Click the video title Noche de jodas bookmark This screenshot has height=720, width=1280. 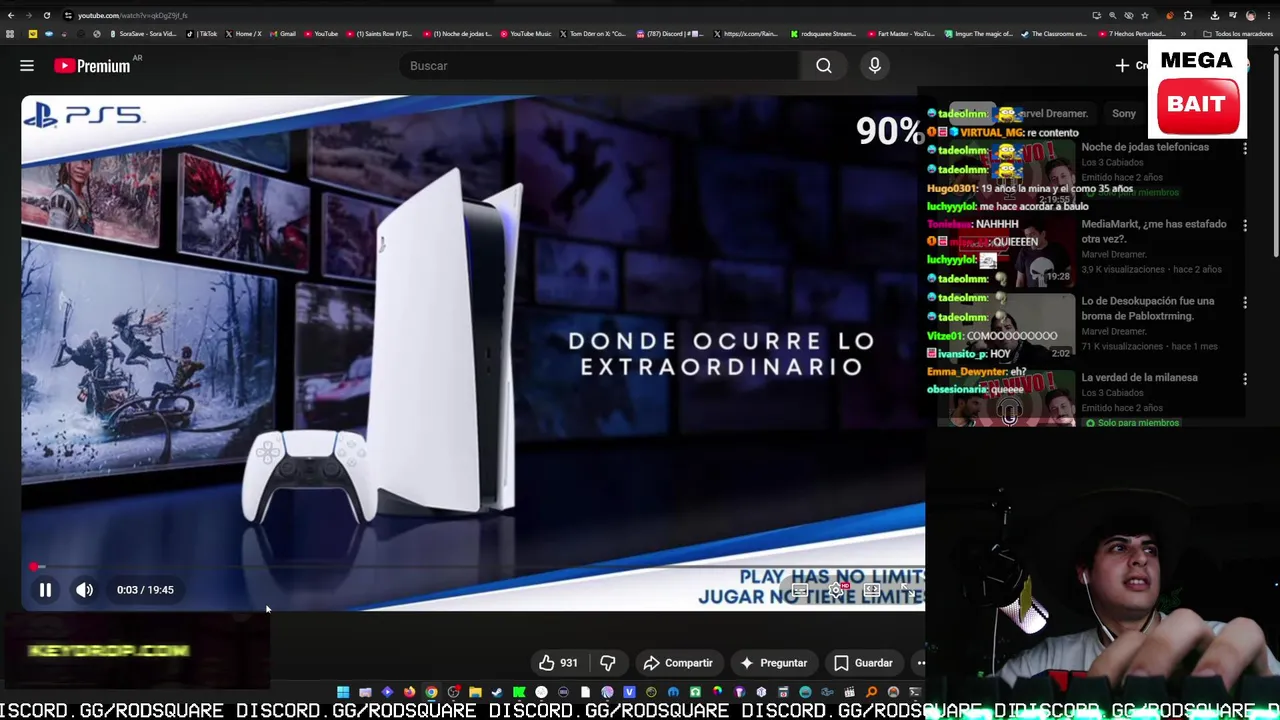pyautogui.click(x=455, y=34)
